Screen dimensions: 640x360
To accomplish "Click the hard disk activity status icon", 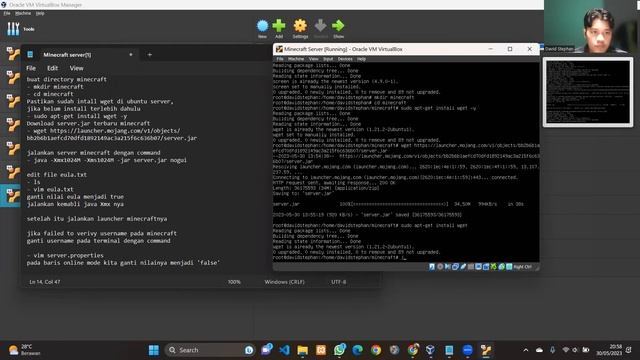I will coord(432,267).
